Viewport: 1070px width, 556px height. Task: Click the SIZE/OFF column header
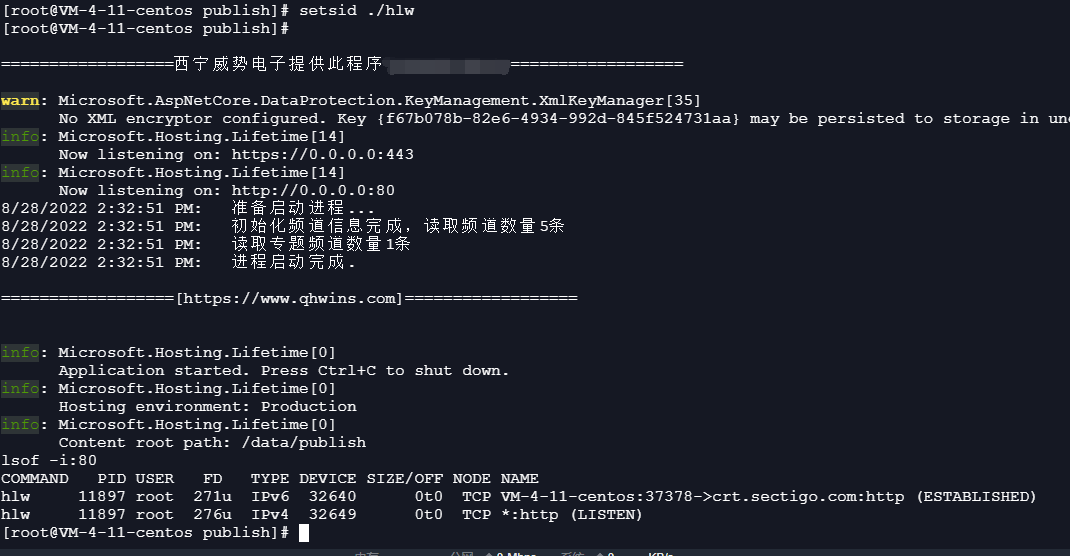pos(404,479)
